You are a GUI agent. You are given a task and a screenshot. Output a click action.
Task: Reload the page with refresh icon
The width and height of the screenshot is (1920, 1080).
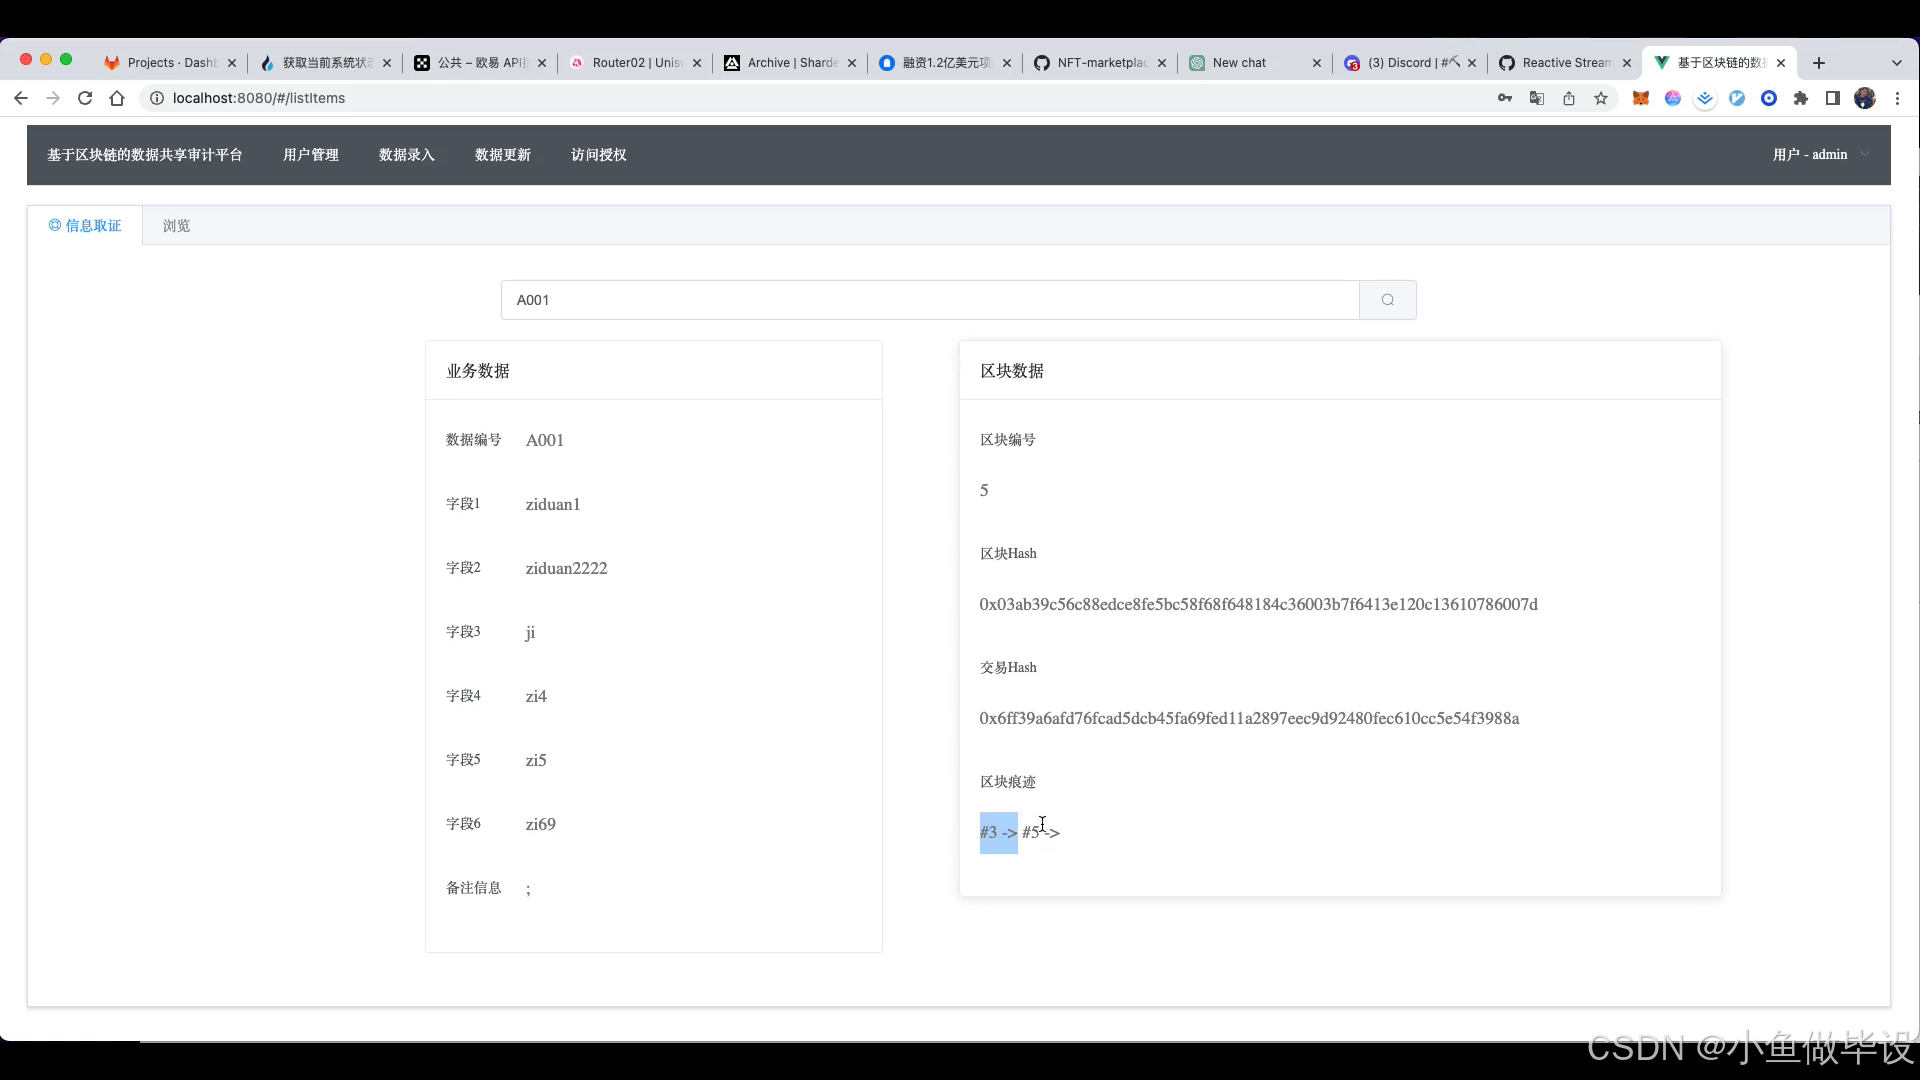coord(85,98)
